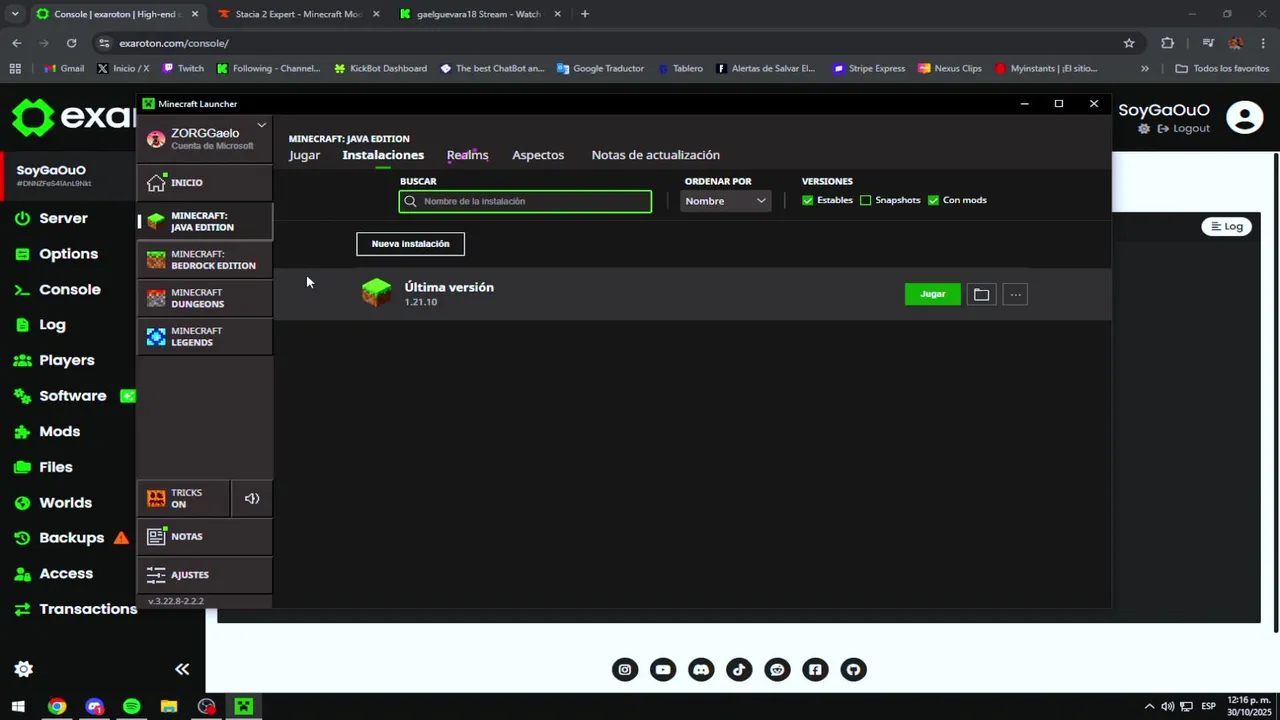
Task: Open installation folder for Última versión
Action: 981,294
